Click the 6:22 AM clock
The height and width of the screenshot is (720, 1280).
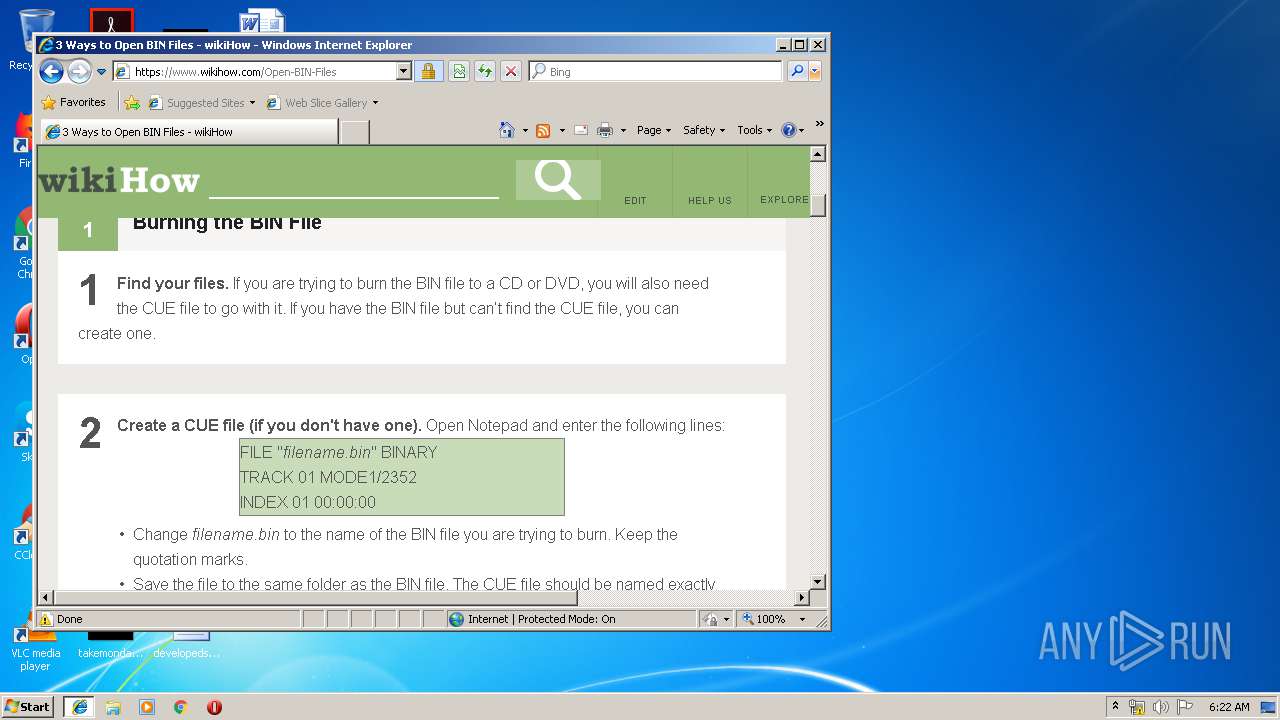(1229, 707)
